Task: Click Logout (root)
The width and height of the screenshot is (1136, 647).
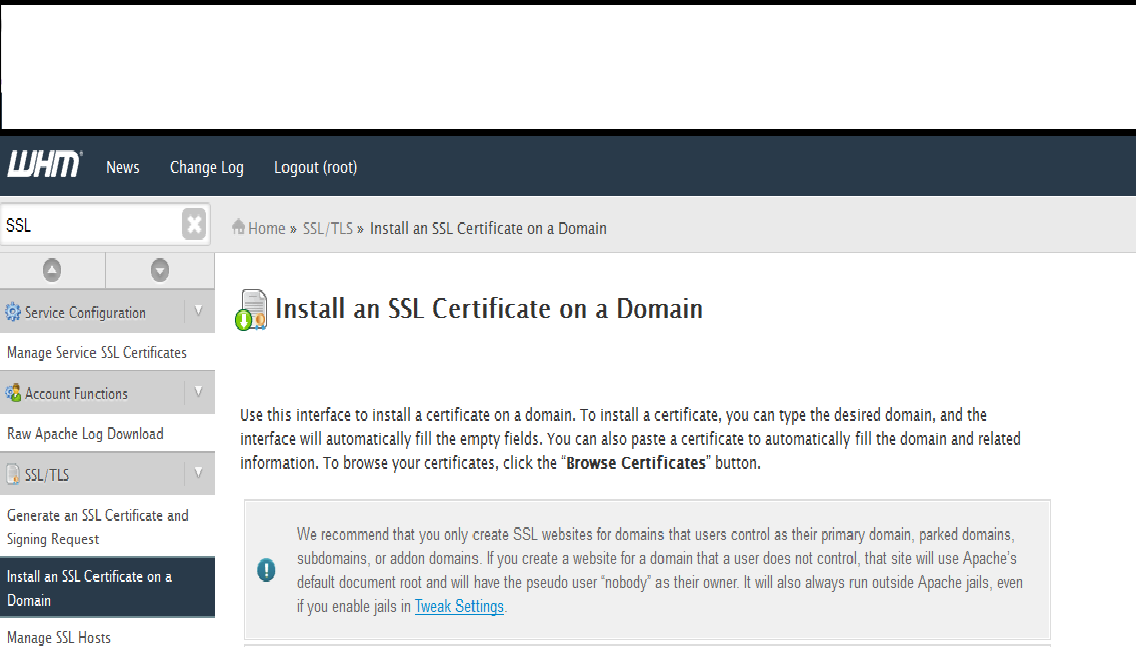Action: point(315,167)
